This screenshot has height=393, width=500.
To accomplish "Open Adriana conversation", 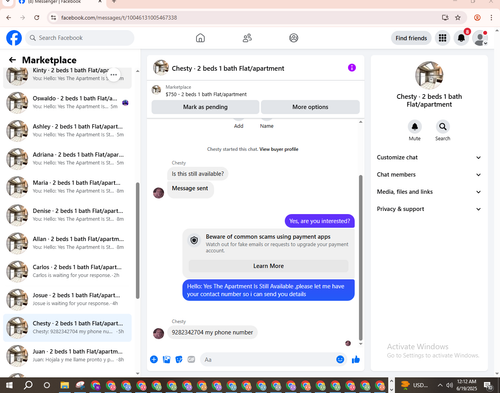I will (67, 159).
